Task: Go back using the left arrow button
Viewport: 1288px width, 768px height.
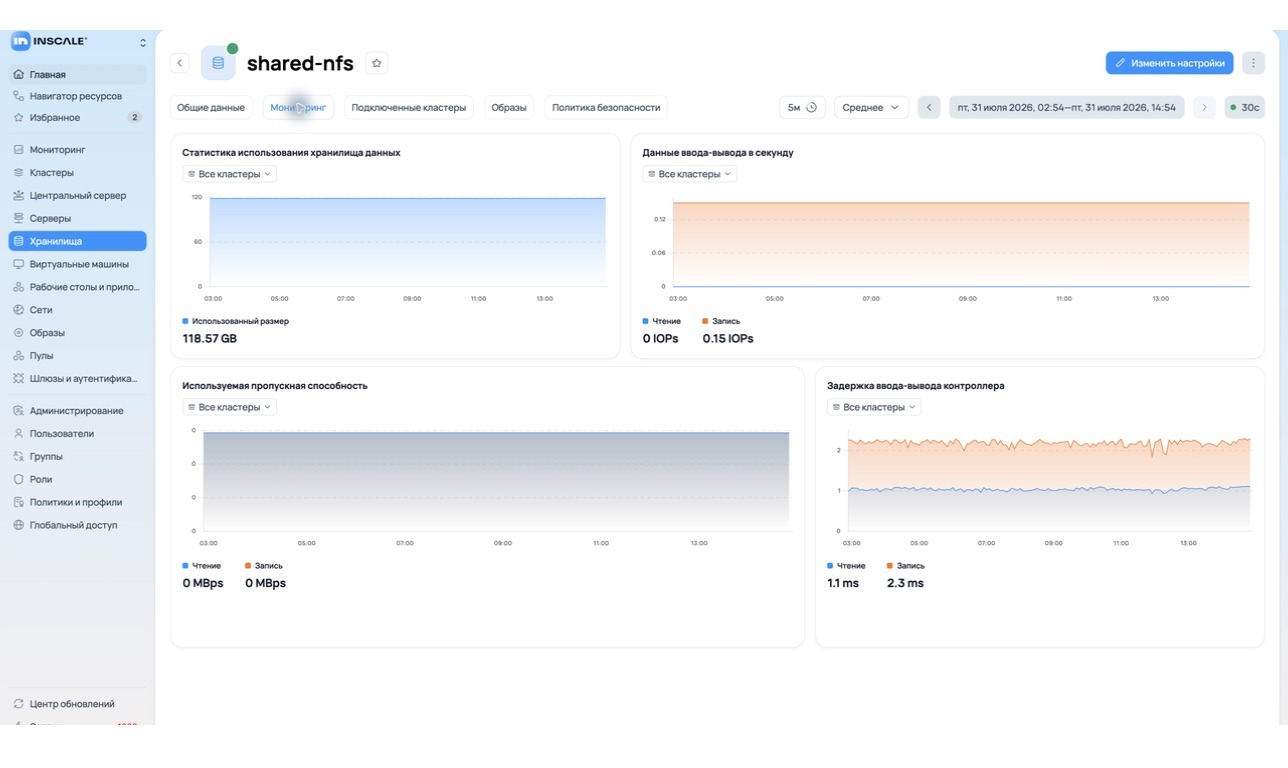Action: point(180,63)
